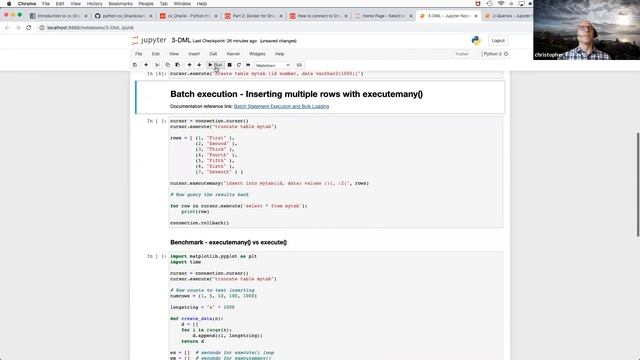Click the Jupyter logo to go home
640x360 pixels.
149,40
